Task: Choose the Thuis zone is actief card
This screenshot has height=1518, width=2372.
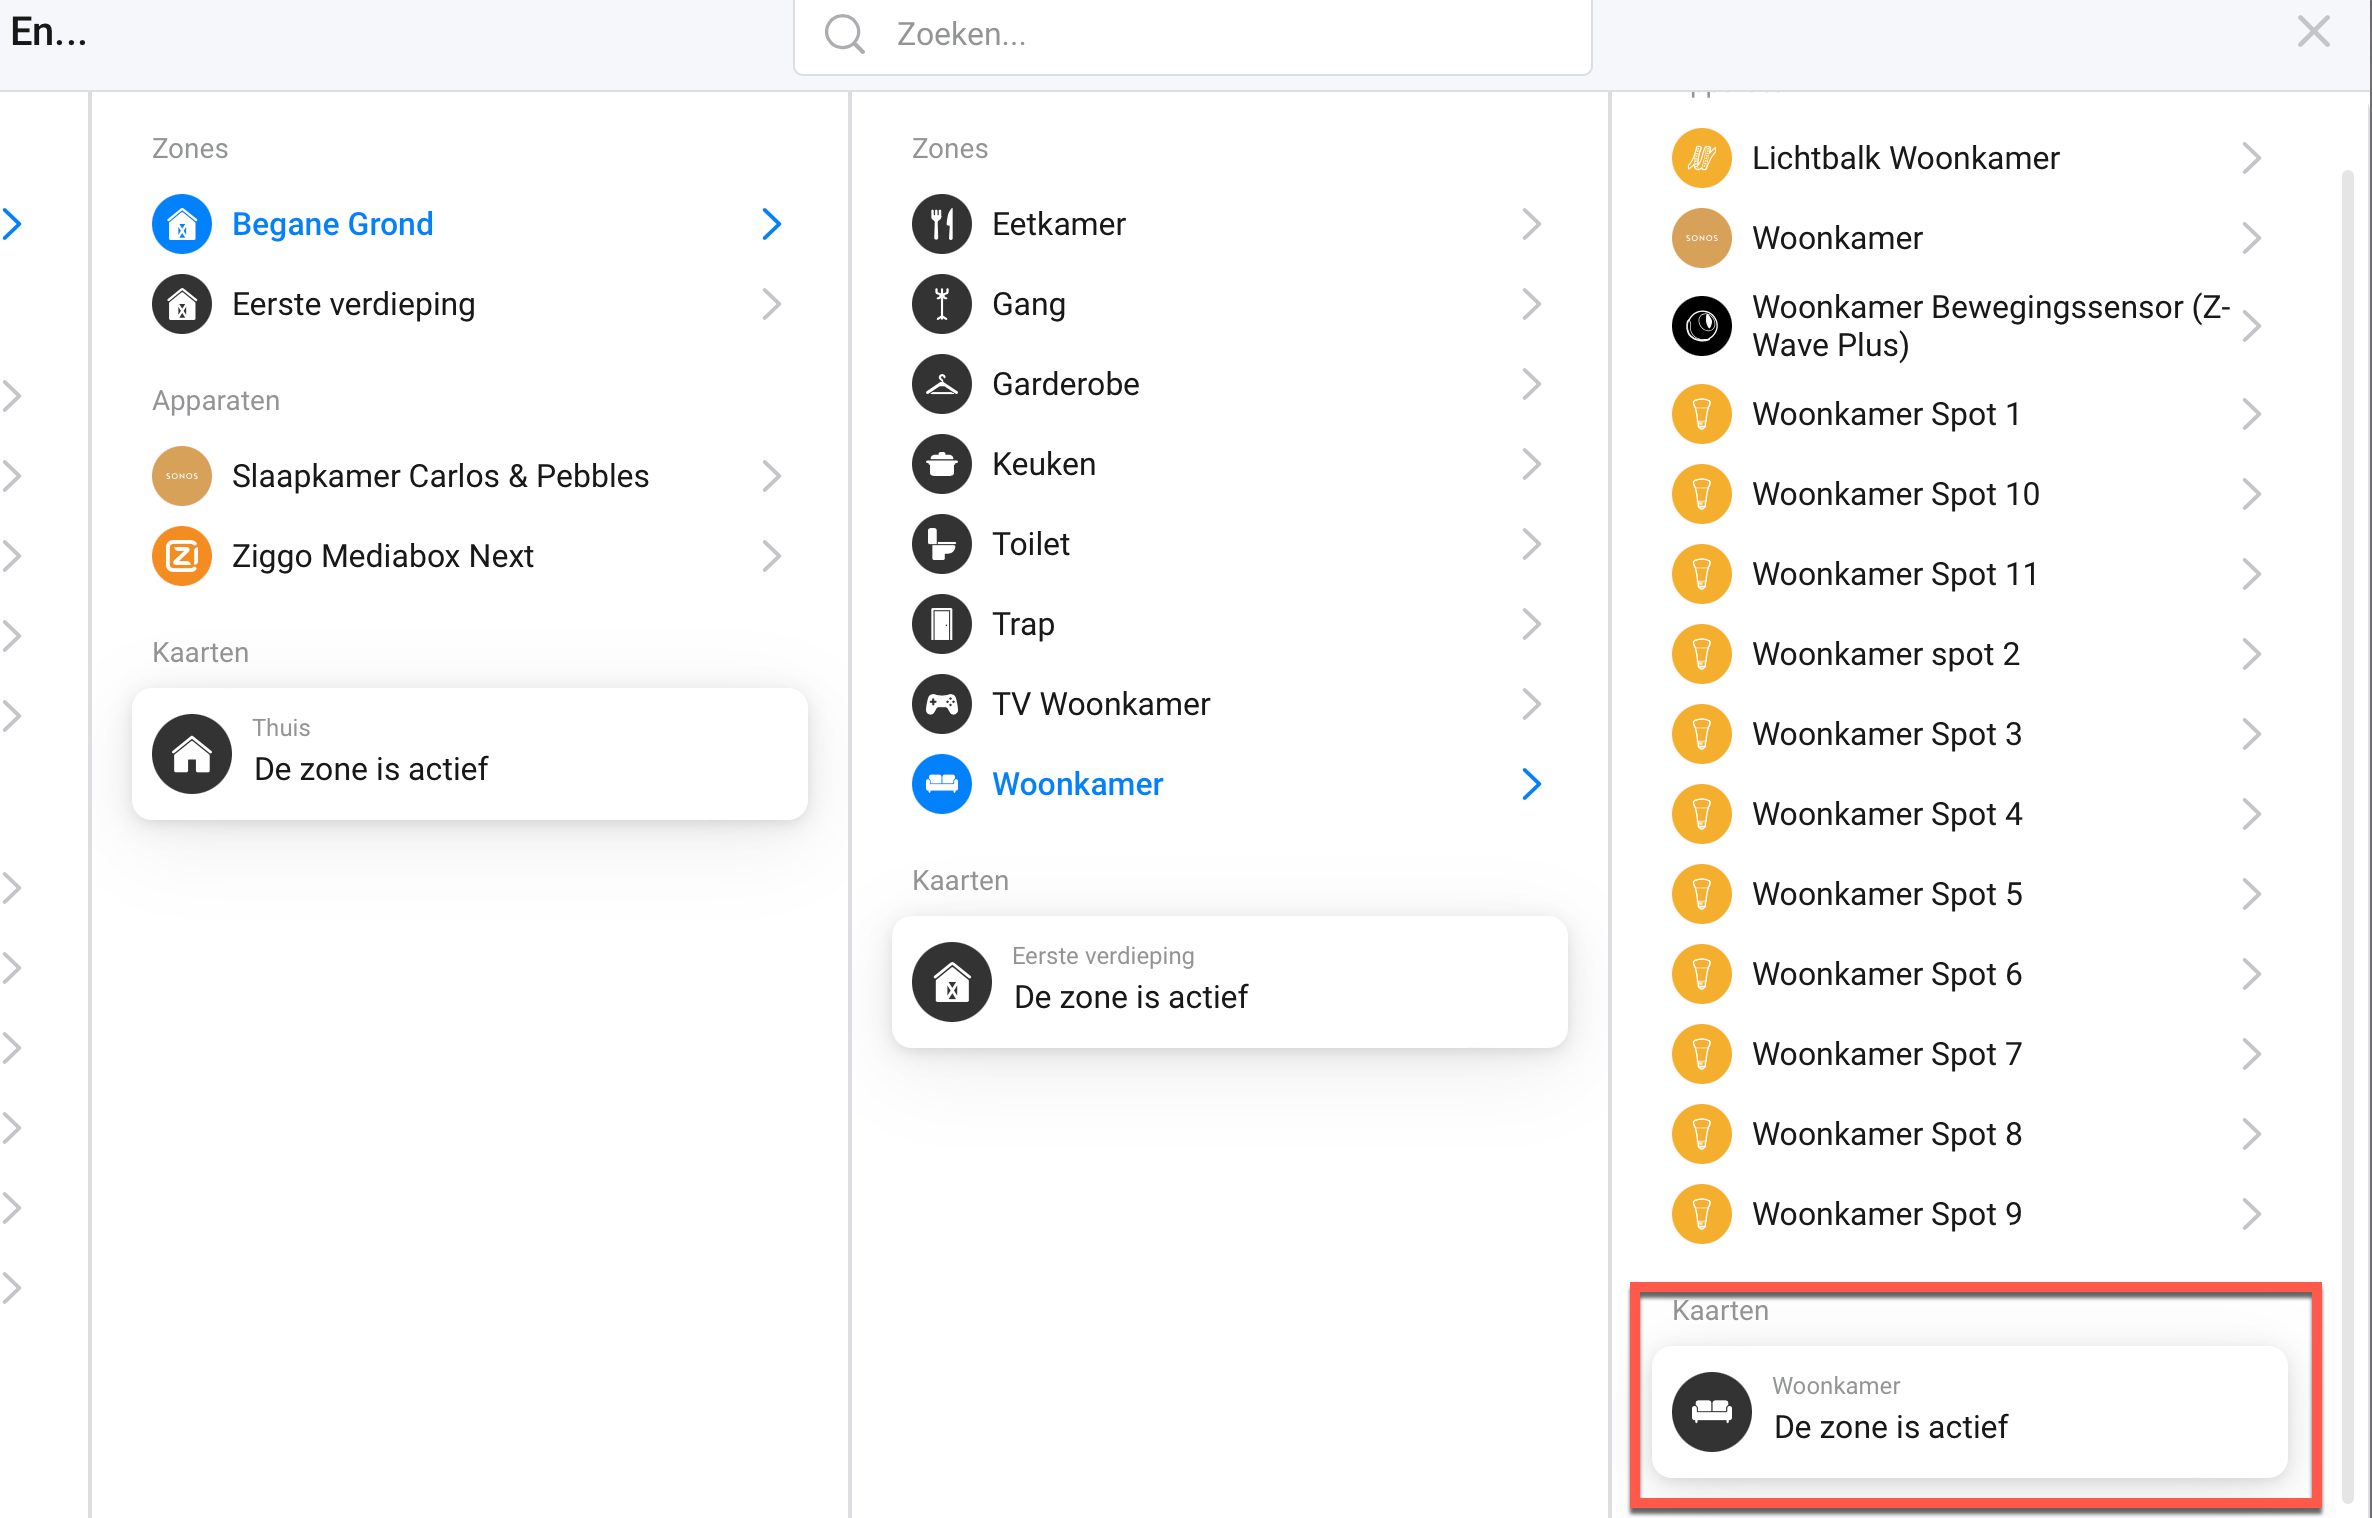Action: point(469,754)
